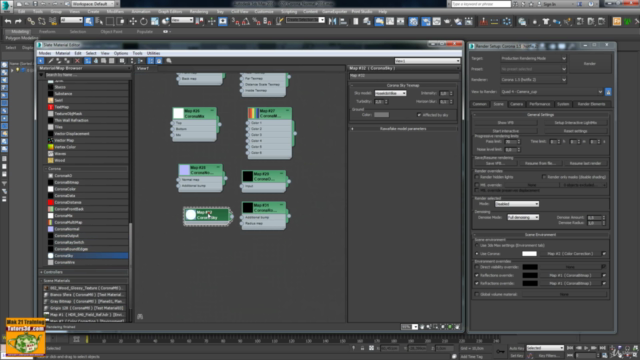The height and width of the screenshot is (360, 640).
Task: Open the Target rendering mode dropdown
Action: pyautogui.click(x=533, y=58)
